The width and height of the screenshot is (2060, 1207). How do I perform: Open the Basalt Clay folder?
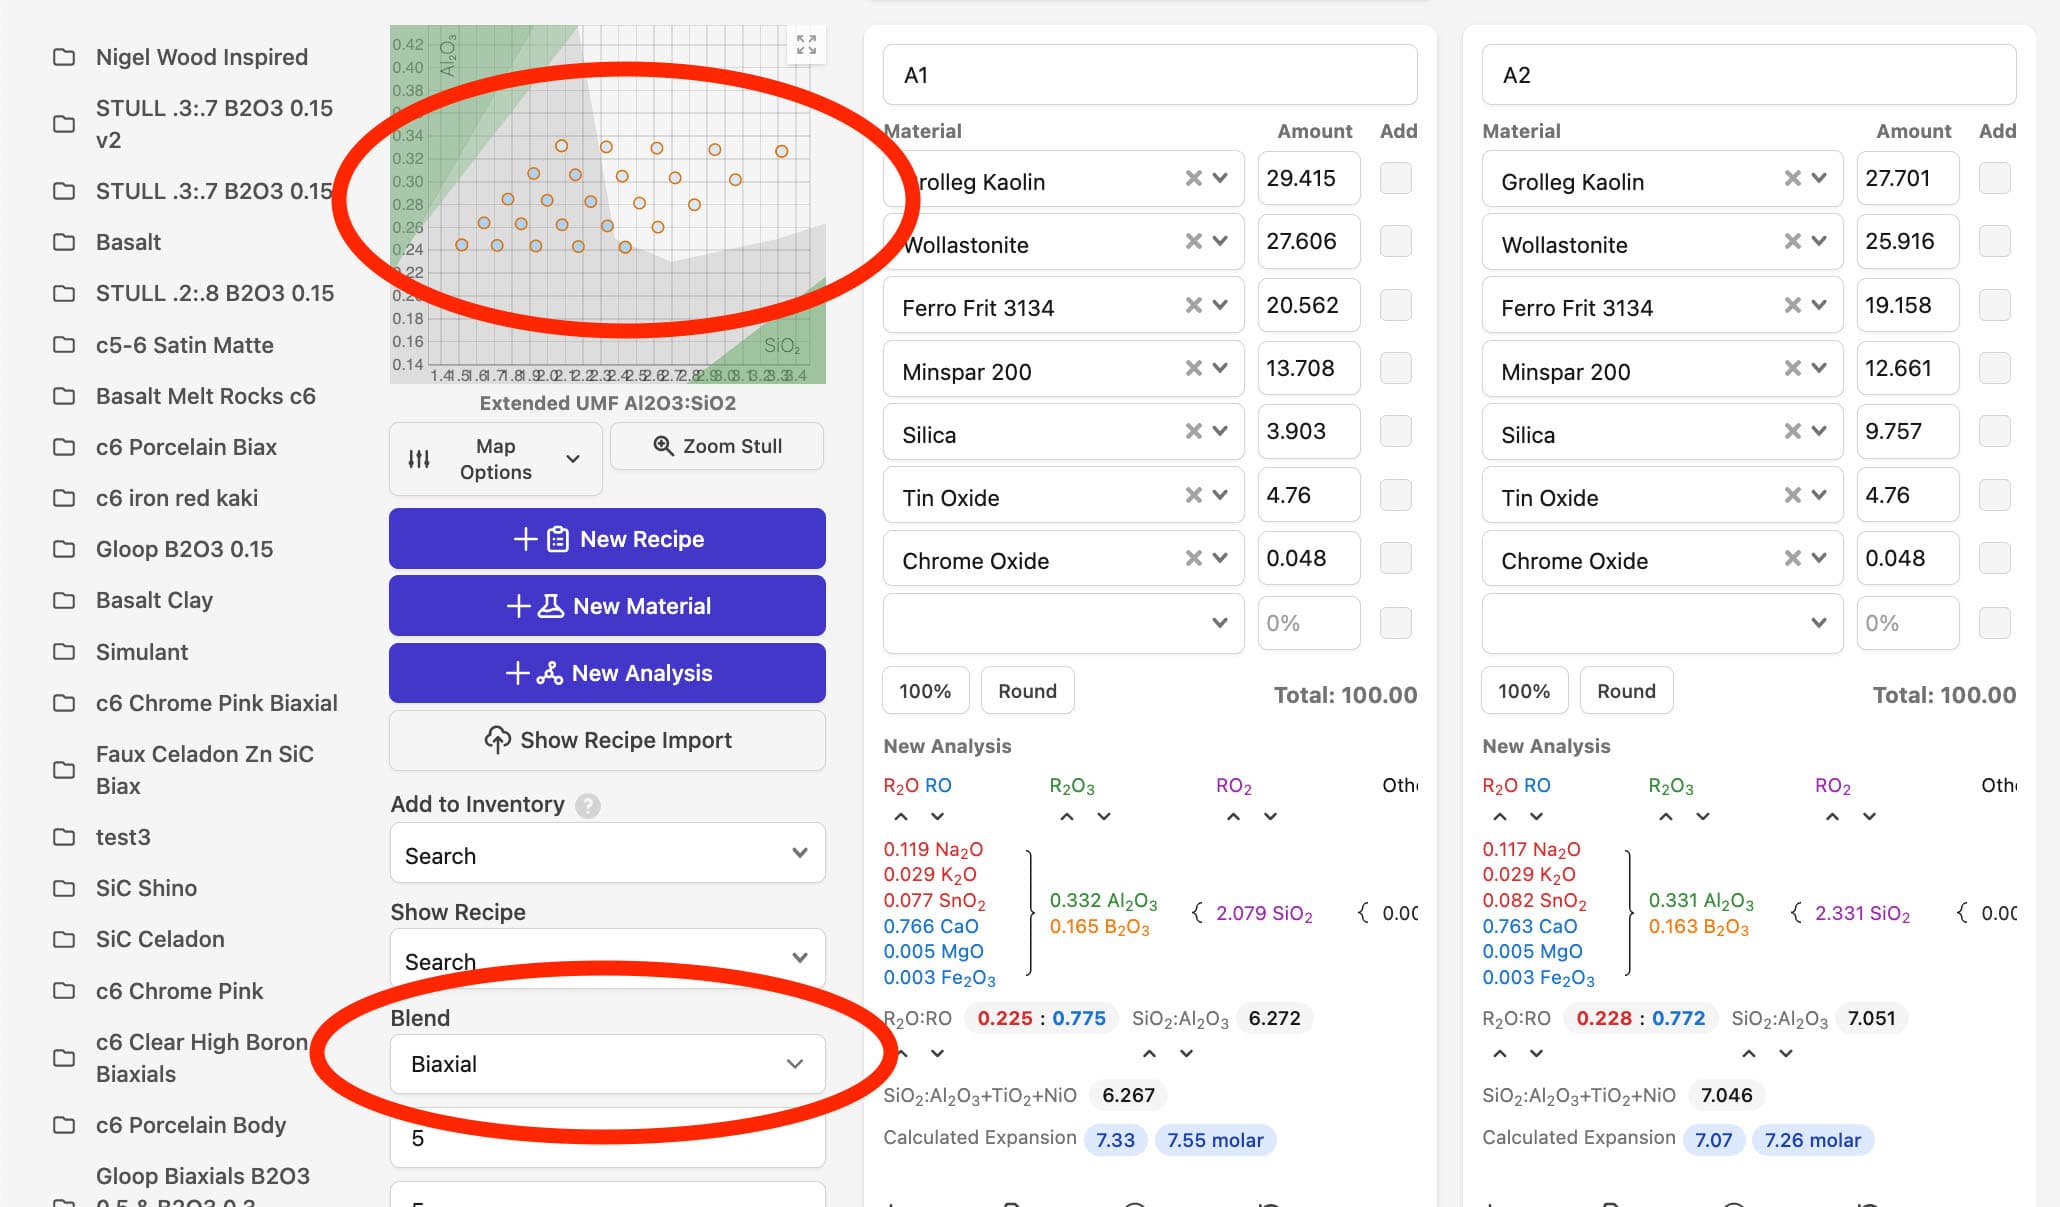coord(154,600)
